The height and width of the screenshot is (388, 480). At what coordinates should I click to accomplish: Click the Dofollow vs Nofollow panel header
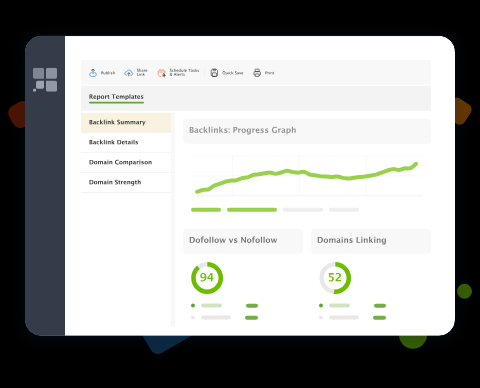pyautogui.click(x=243, y=241)
